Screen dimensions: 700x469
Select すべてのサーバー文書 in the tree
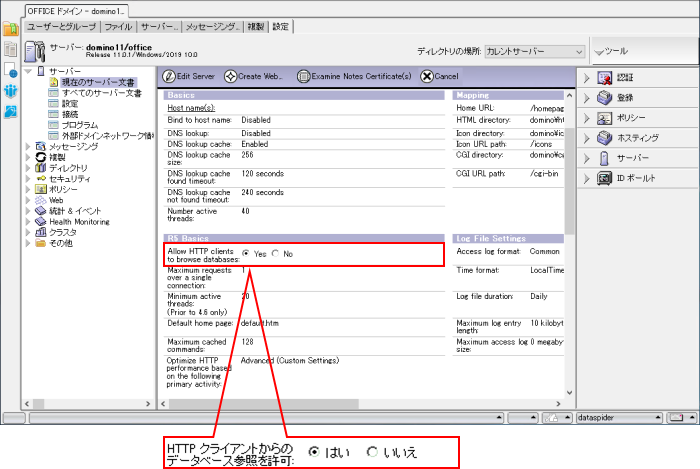[x=96, y=93]
